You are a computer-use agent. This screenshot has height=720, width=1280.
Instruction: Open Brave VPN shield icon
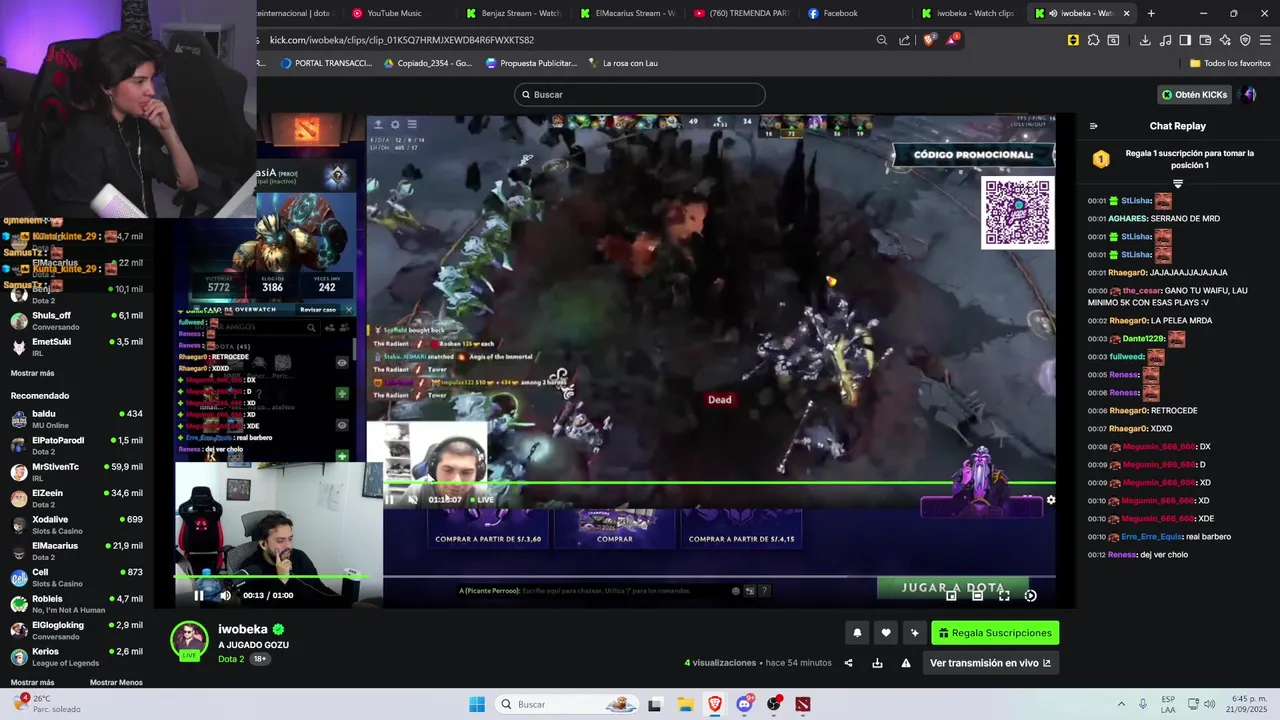pos(1245,40)
